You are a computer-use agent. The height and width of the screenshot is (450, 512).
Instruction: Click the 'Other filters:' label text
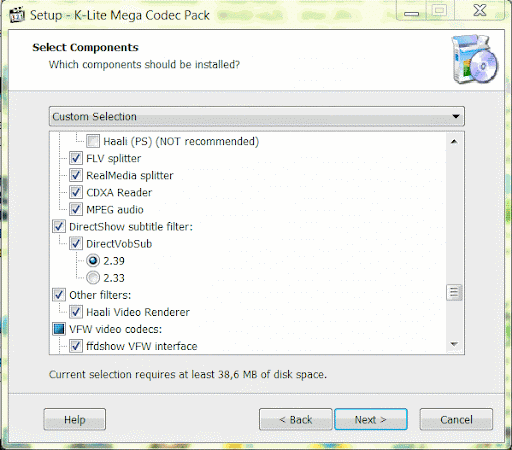coord(100,295)
